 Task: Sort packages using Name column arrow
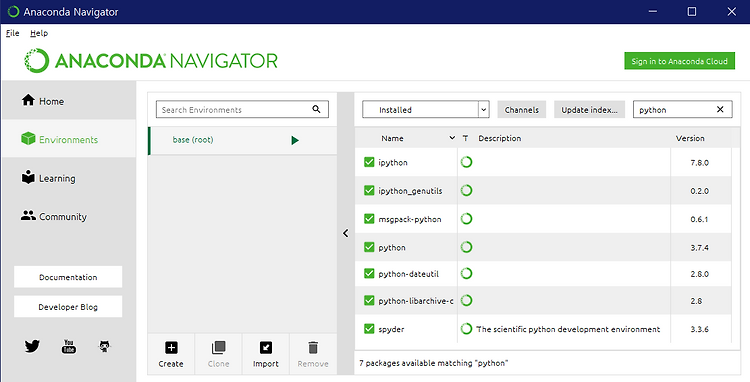pyautogui.click(x=452, y=138)
